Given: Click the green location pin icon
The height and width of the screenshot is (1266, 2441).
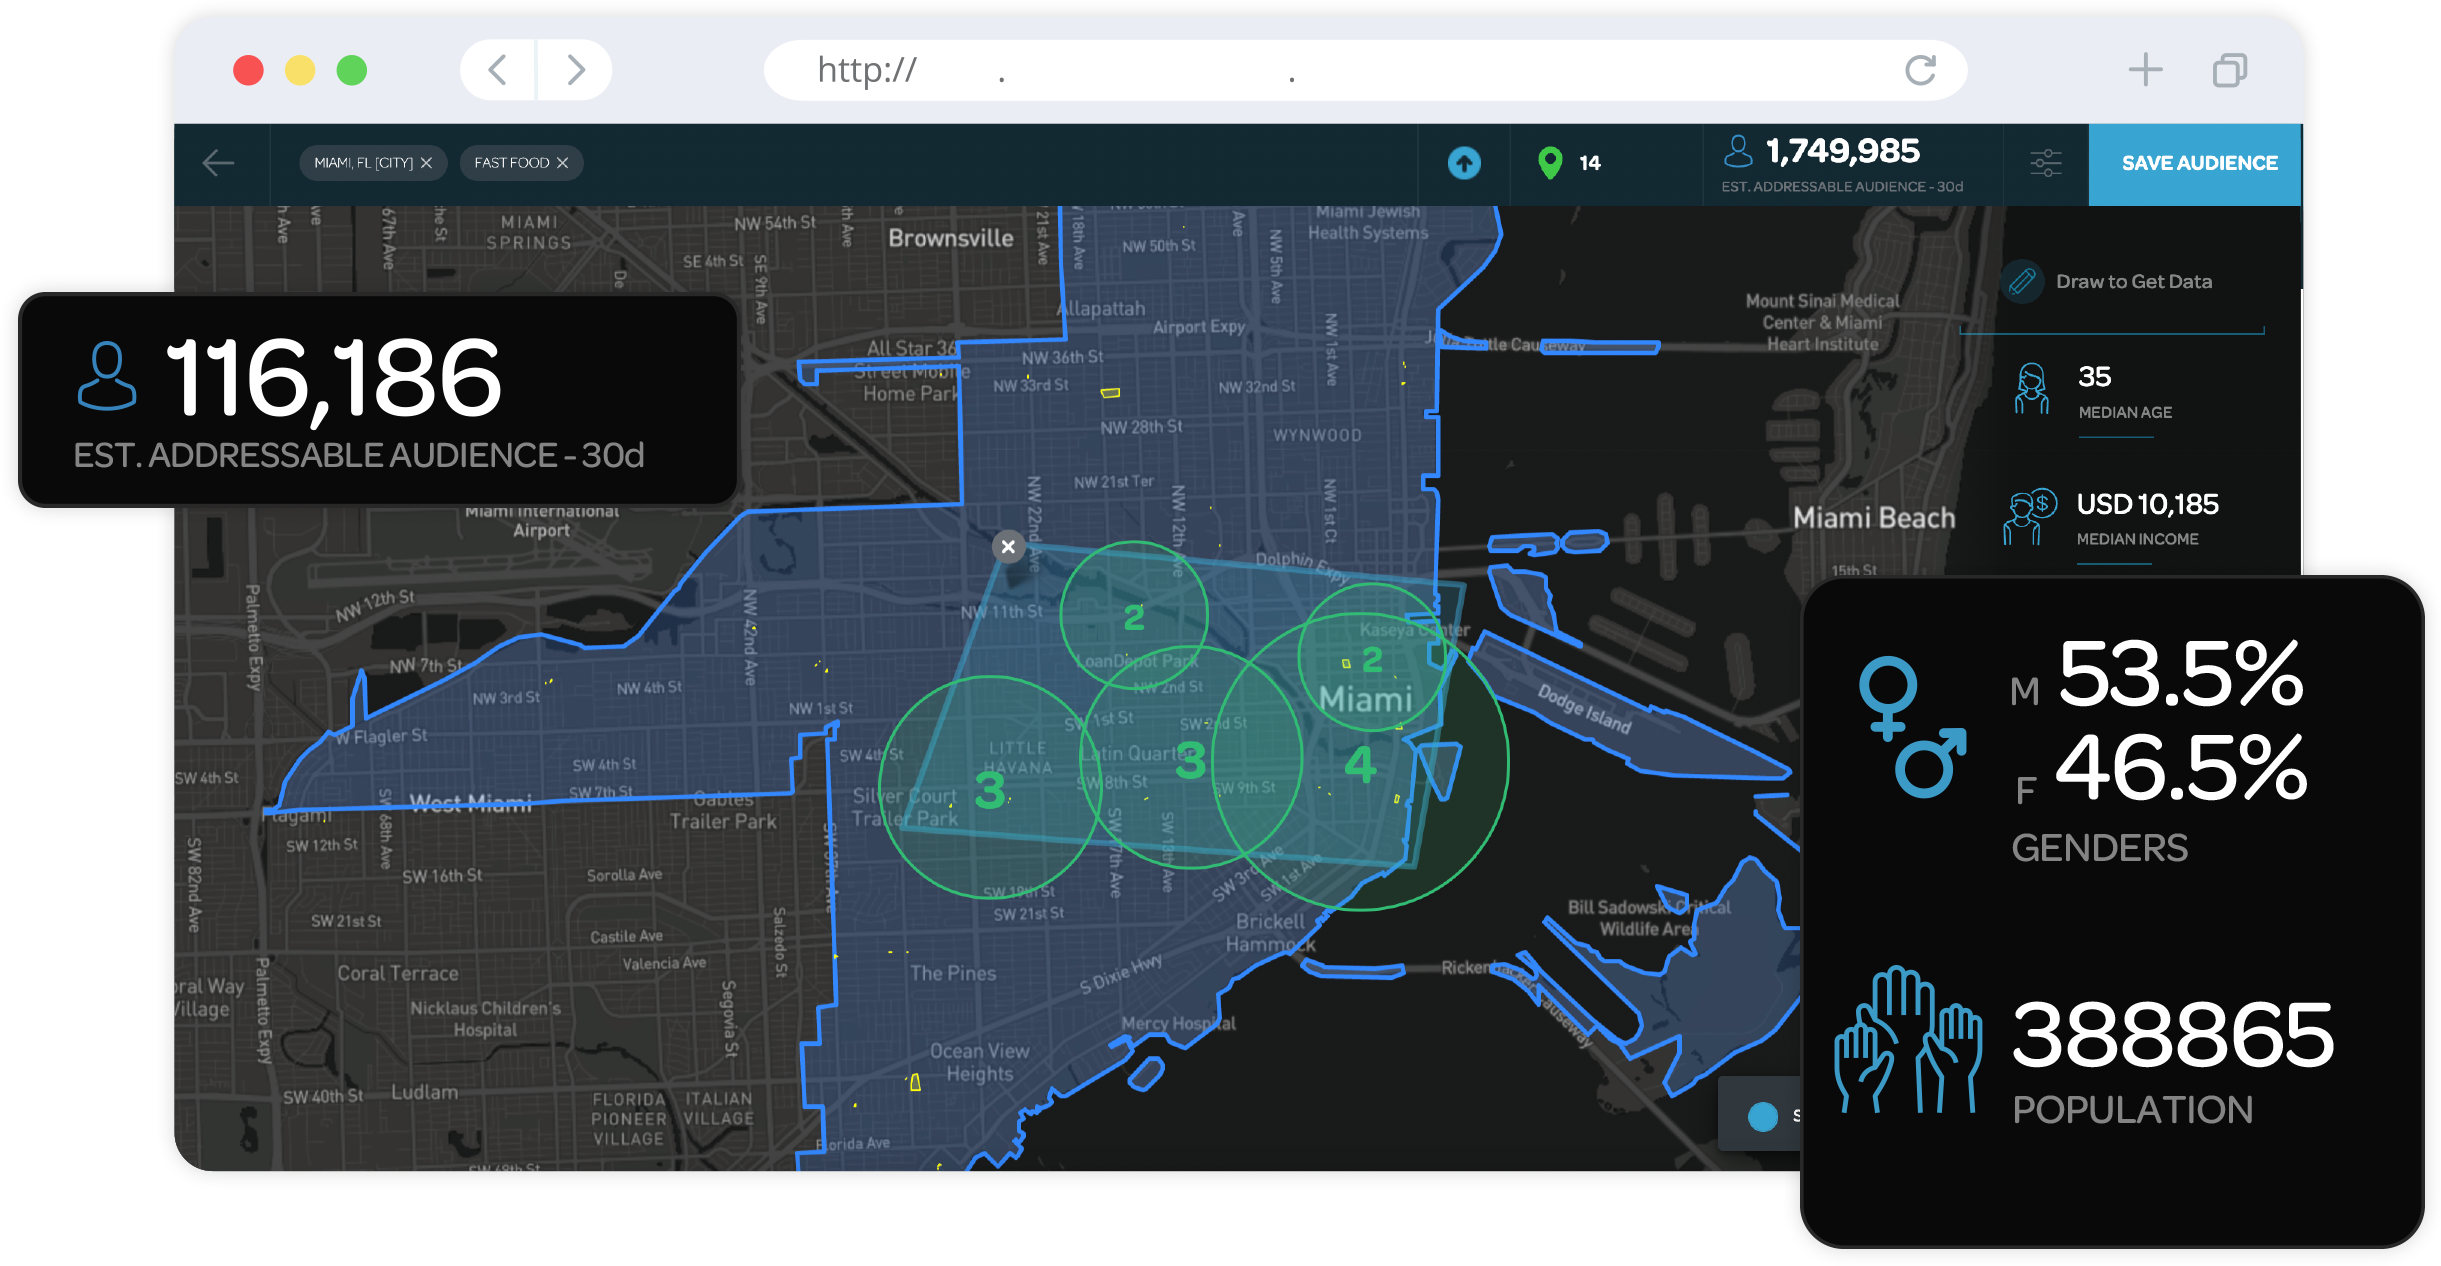Looking at the screenshot, I should click(1550, 163).
